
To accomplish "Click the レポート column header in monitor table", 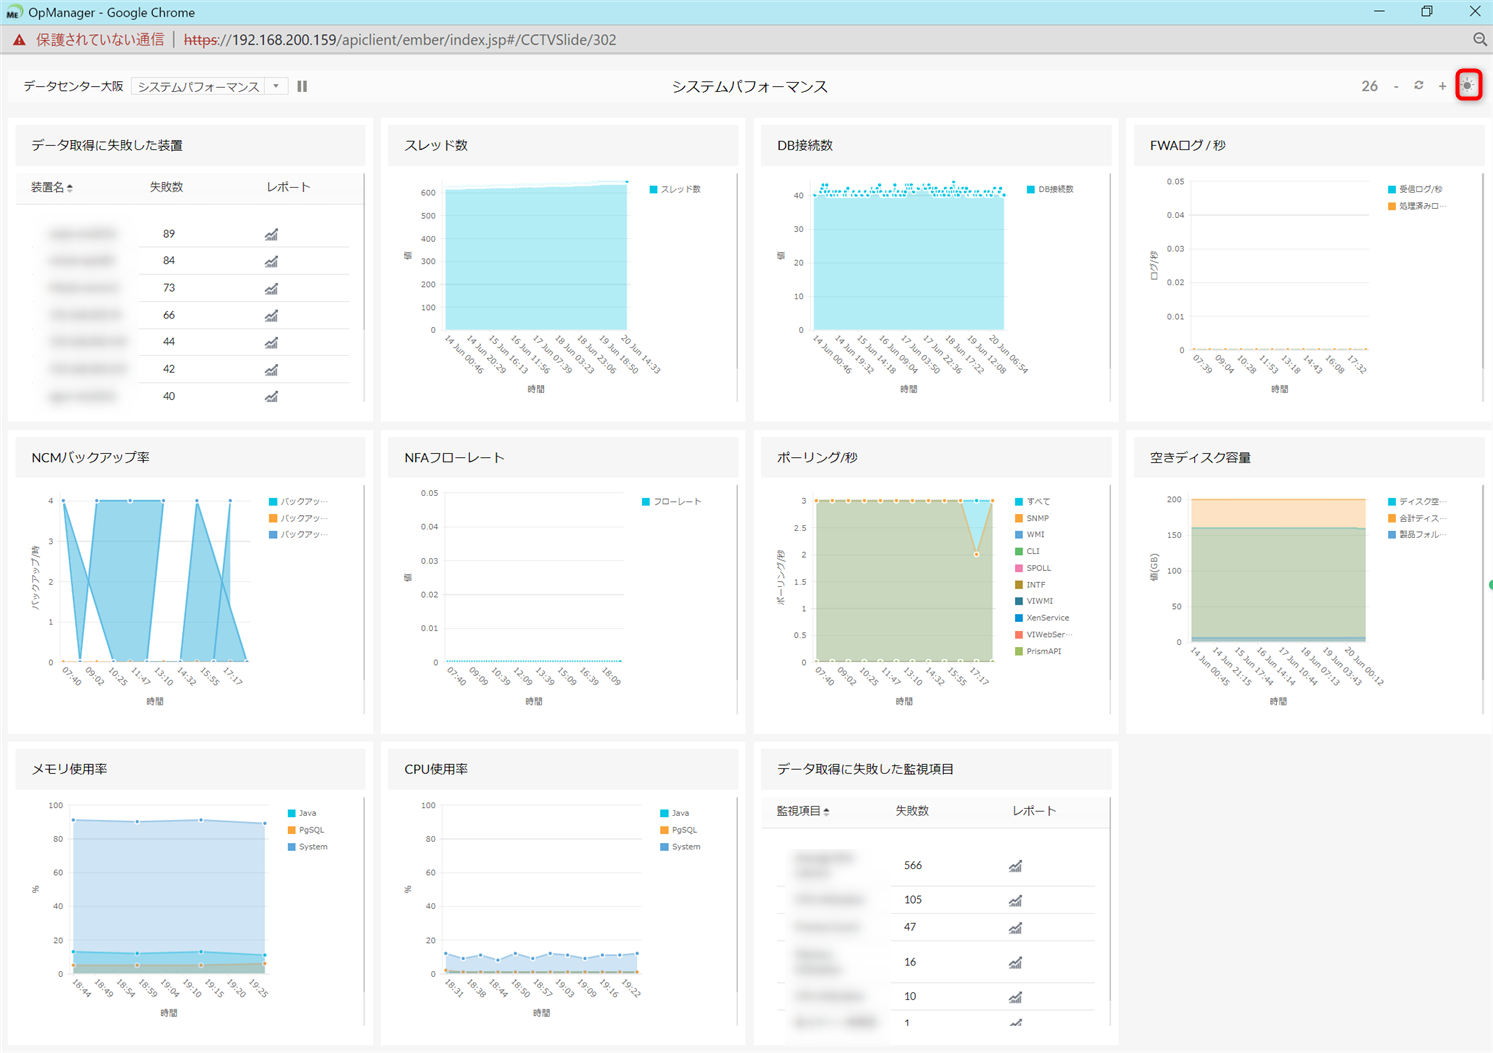I will point(1033,811).
